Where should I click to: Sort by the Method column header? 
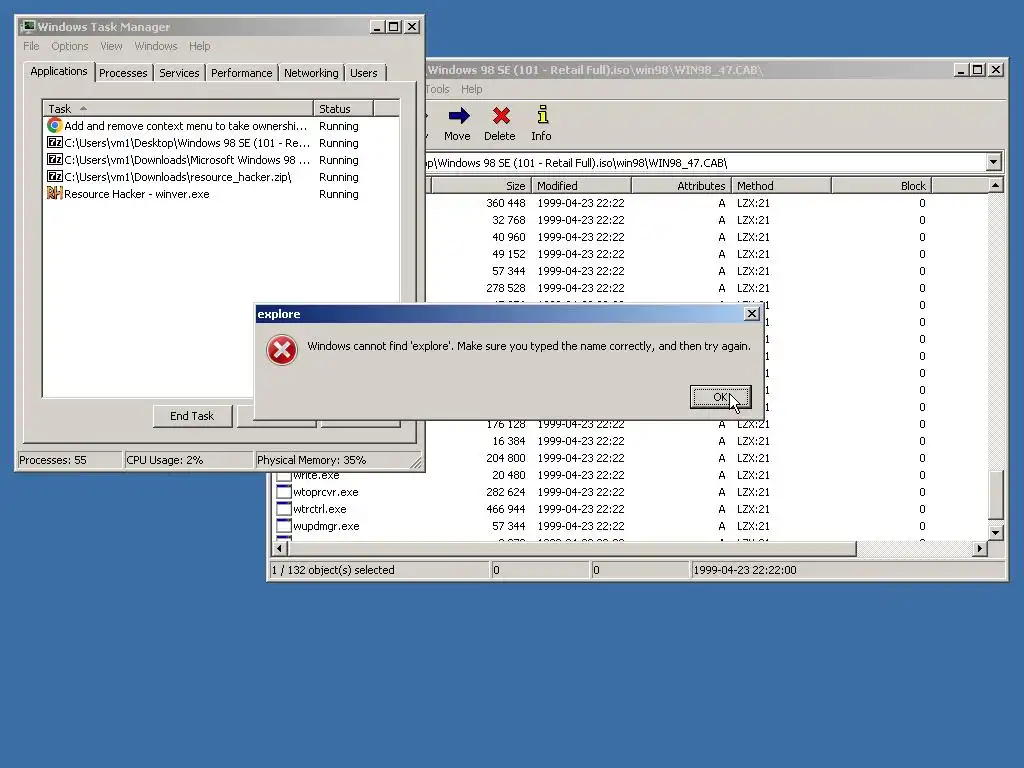(781, 185)
